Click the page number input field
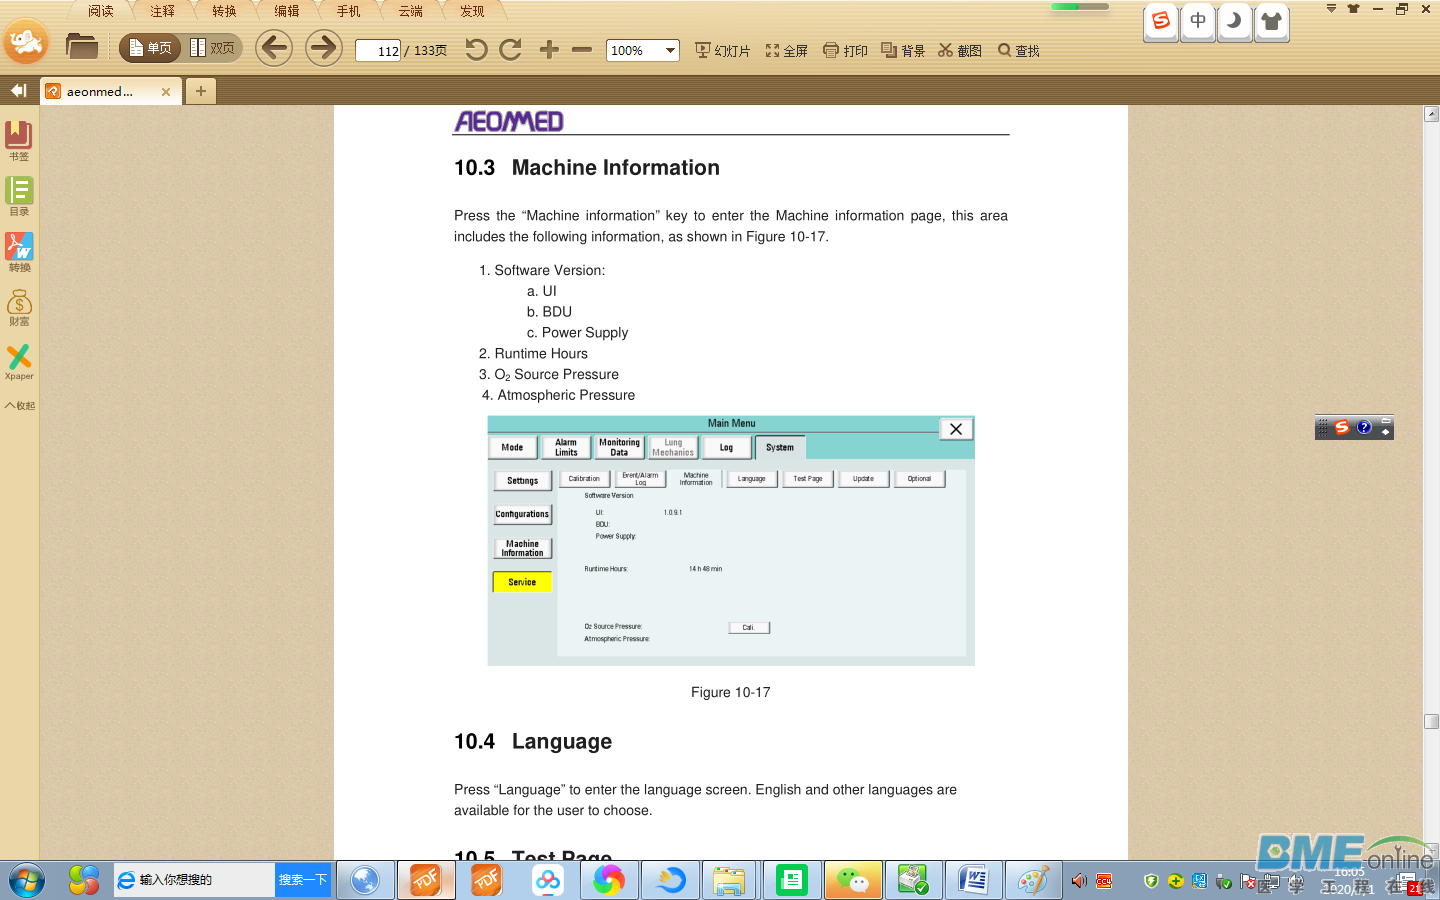The width and height of the screenshot is (1440, 900). [379, 51]
